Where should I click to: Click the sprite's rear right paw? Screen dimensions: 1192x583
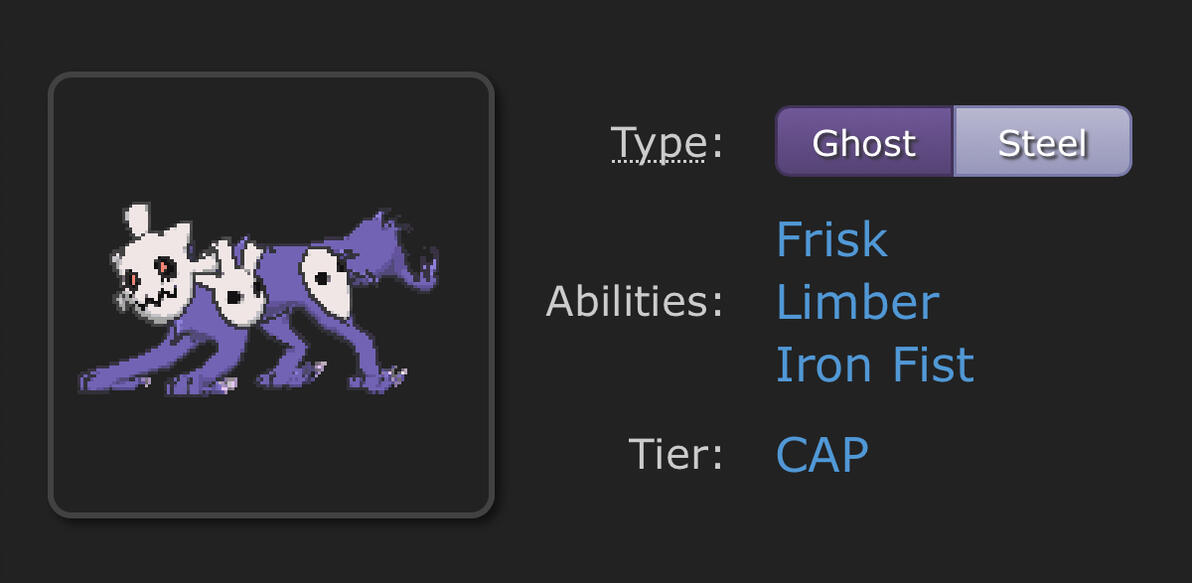coord(385,378)
